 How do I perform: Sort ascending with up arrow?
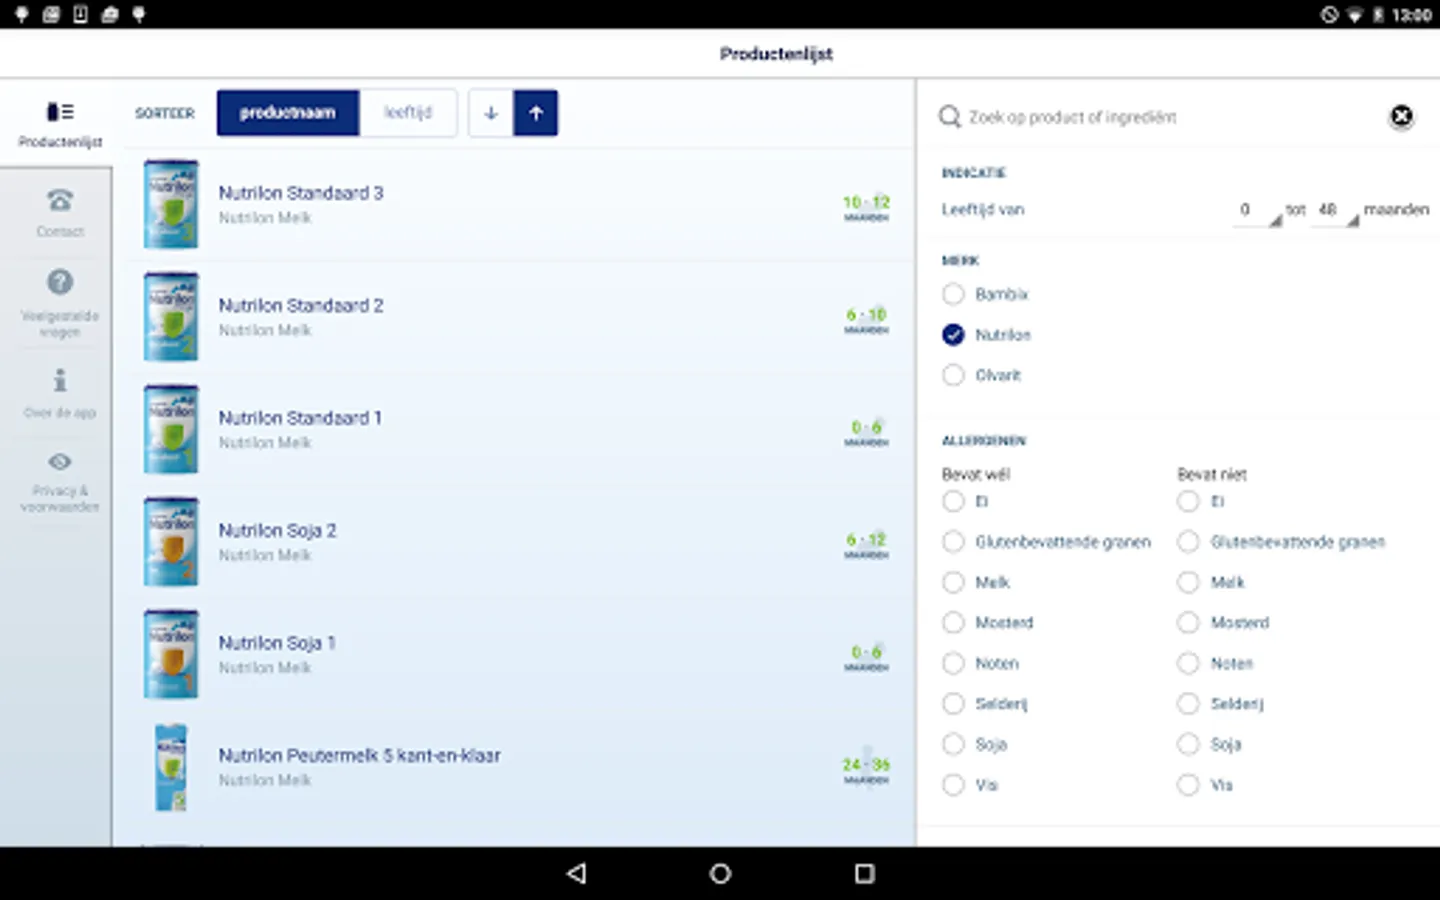(536, 113)
